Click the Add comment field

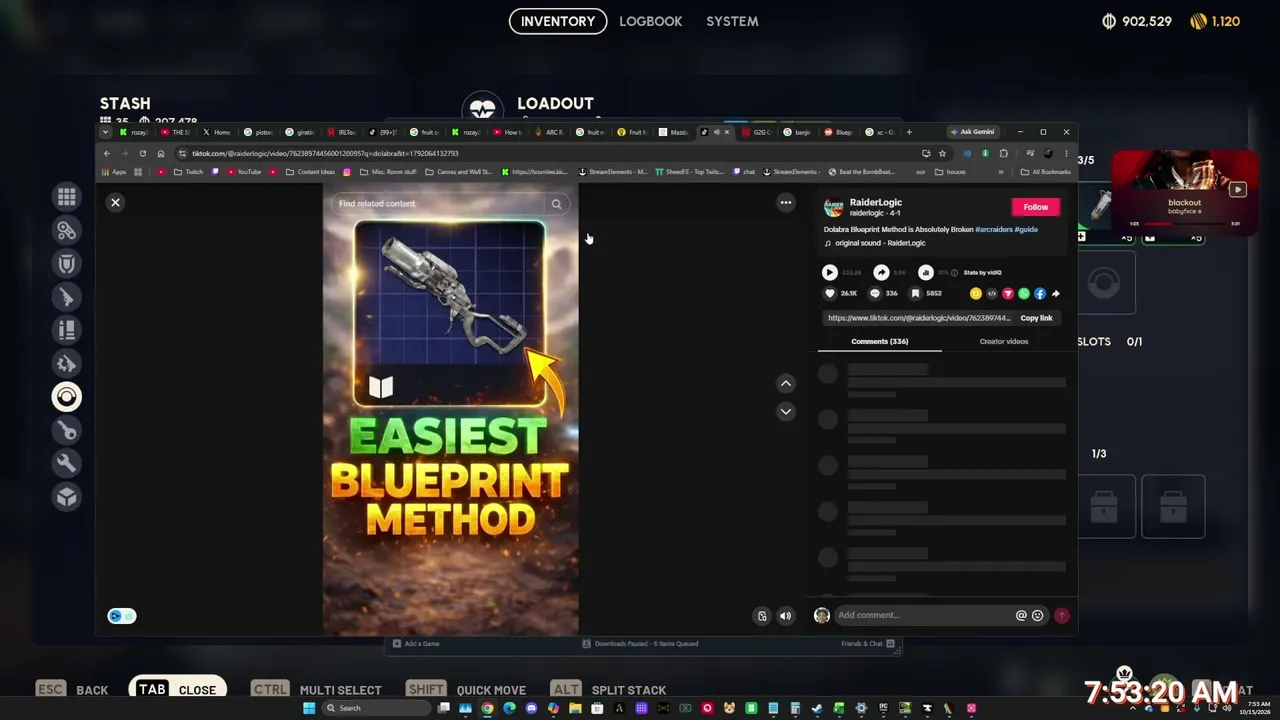[924, 615]
